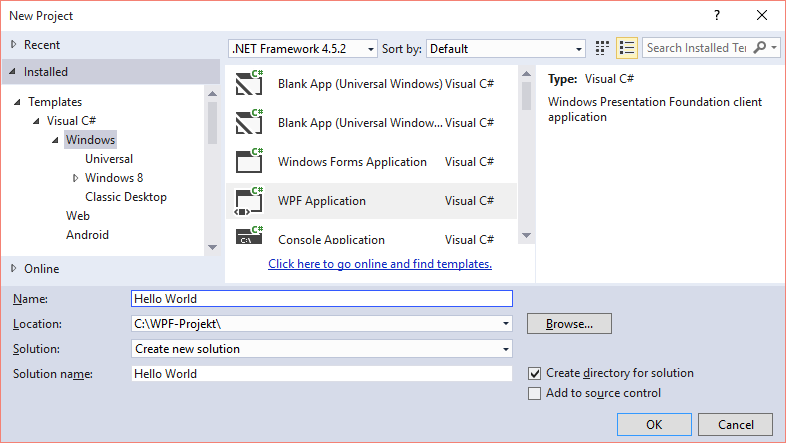Click the template list scroll down arrow
786x443 pixels.
[x=526, y=235]
